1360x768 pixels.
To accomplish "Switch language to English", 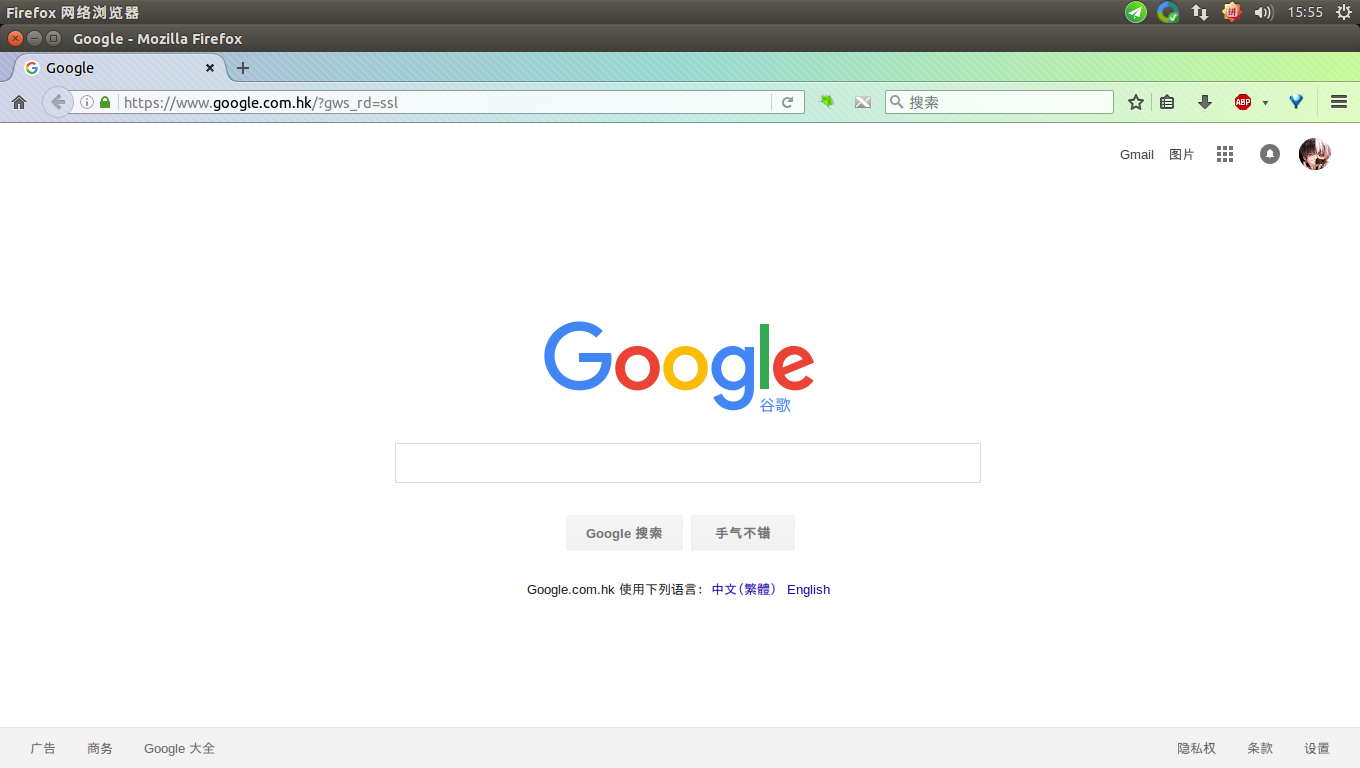I will [808, 590].
